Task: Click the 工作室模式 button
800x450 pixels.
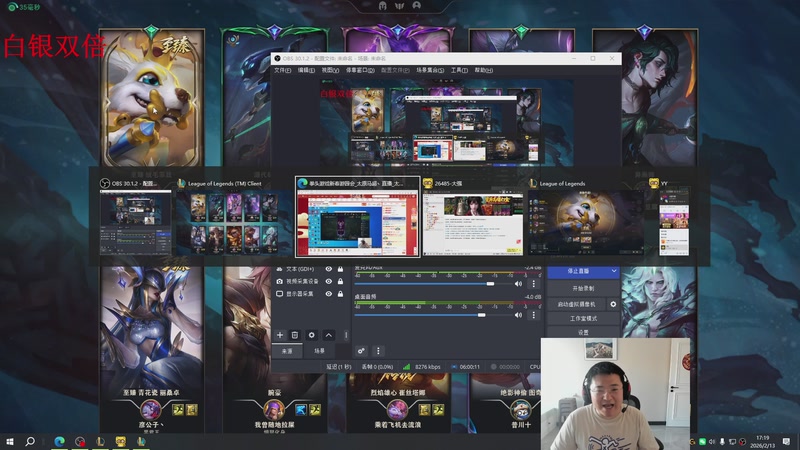Action: (x=583, y=318)
